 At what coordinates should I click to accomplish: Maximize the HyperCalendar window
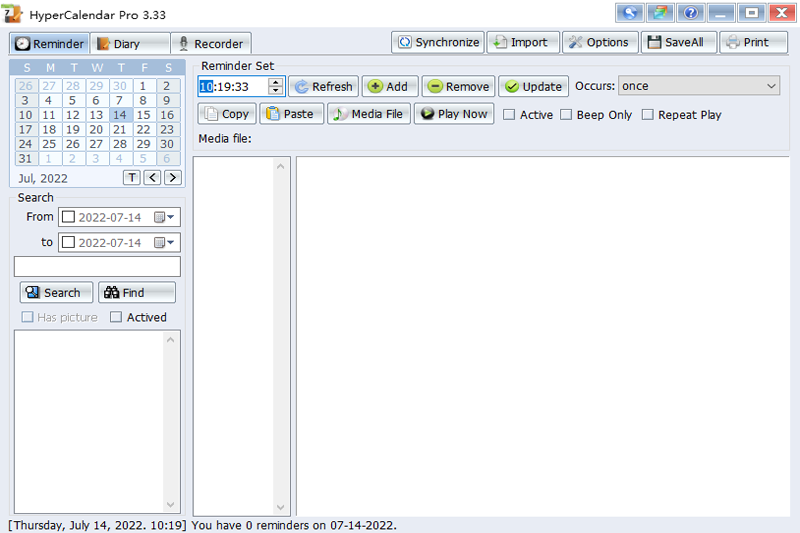[x=752, y=13]
